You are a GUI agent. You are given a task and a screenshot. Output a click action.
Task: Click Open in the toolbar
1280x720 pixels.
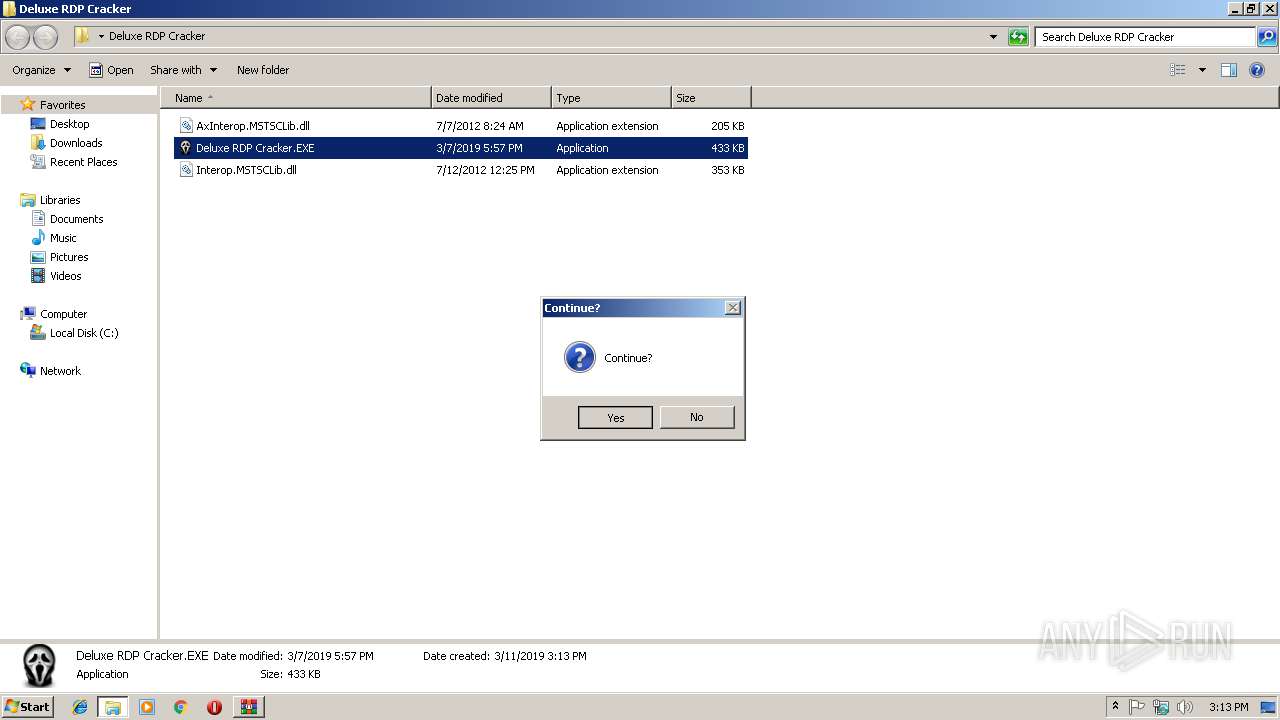point(111,70)
